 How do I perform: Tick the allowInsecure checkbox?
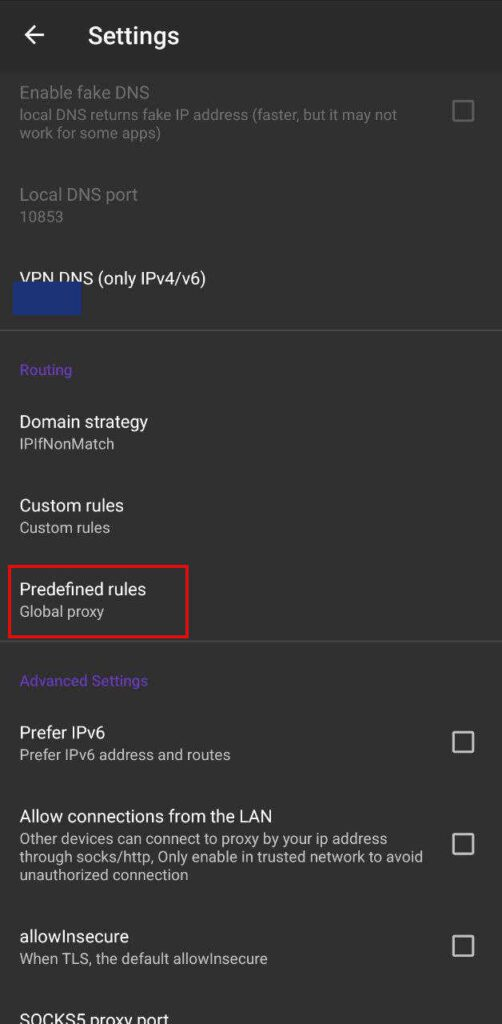click(463, 946)
